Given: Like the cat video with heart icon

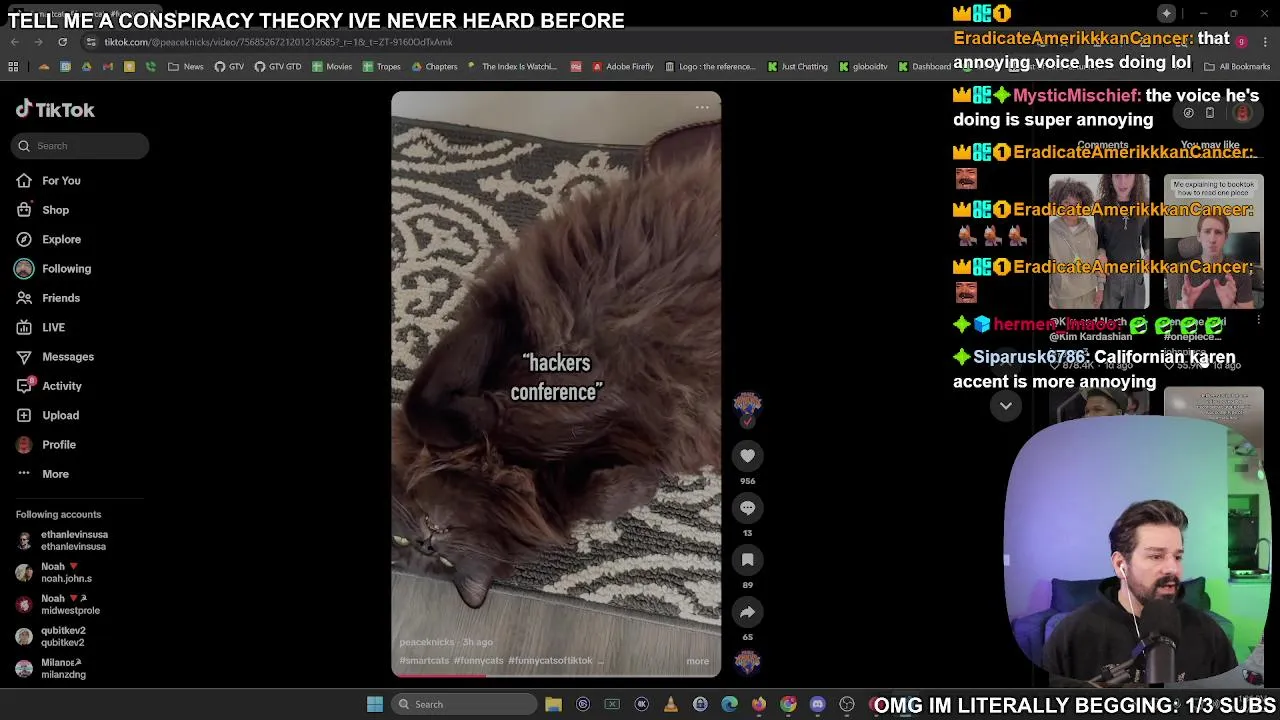Looking at the screenshot, I should tap(747, 456).
